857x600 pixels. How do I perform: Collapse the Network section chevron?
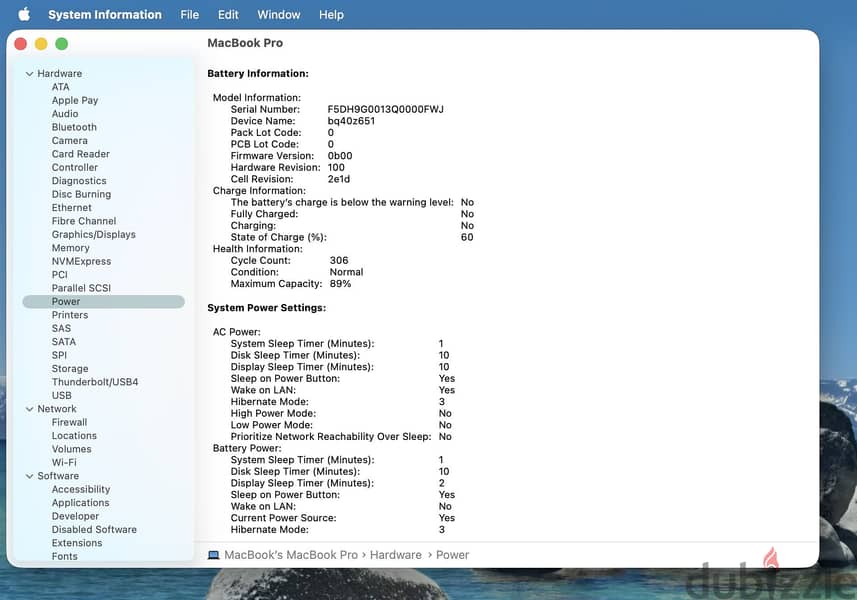coord(30,409)
